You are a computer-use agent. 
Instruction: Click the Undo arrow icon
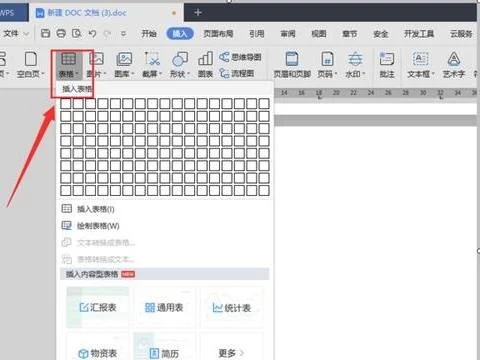(x=92, y=33)
